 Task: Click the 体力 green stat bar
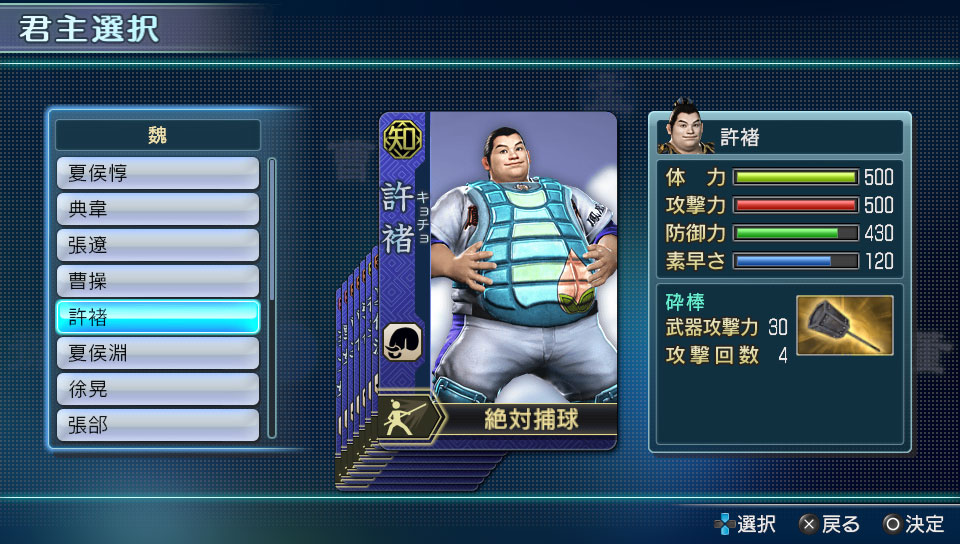[x=796, y=177]
